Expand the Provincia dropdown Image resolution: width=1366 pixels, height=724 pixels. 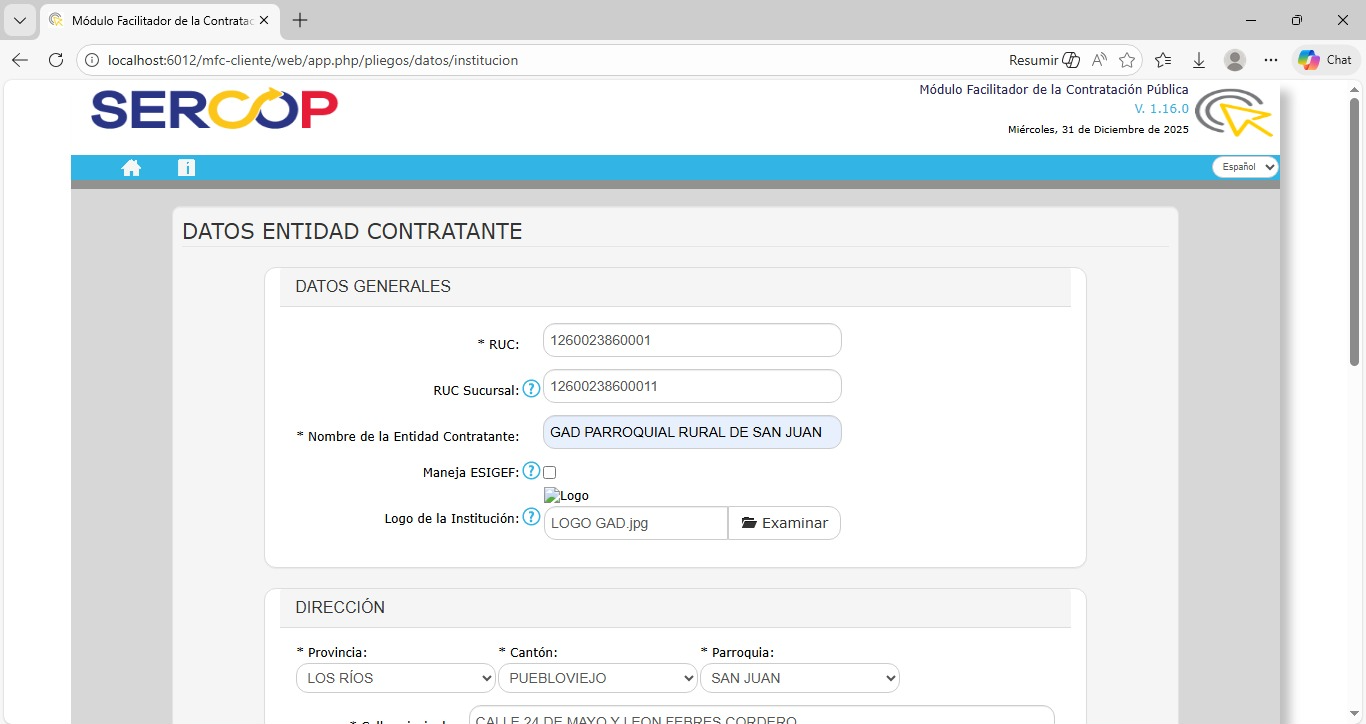click(x=396, y=678)
